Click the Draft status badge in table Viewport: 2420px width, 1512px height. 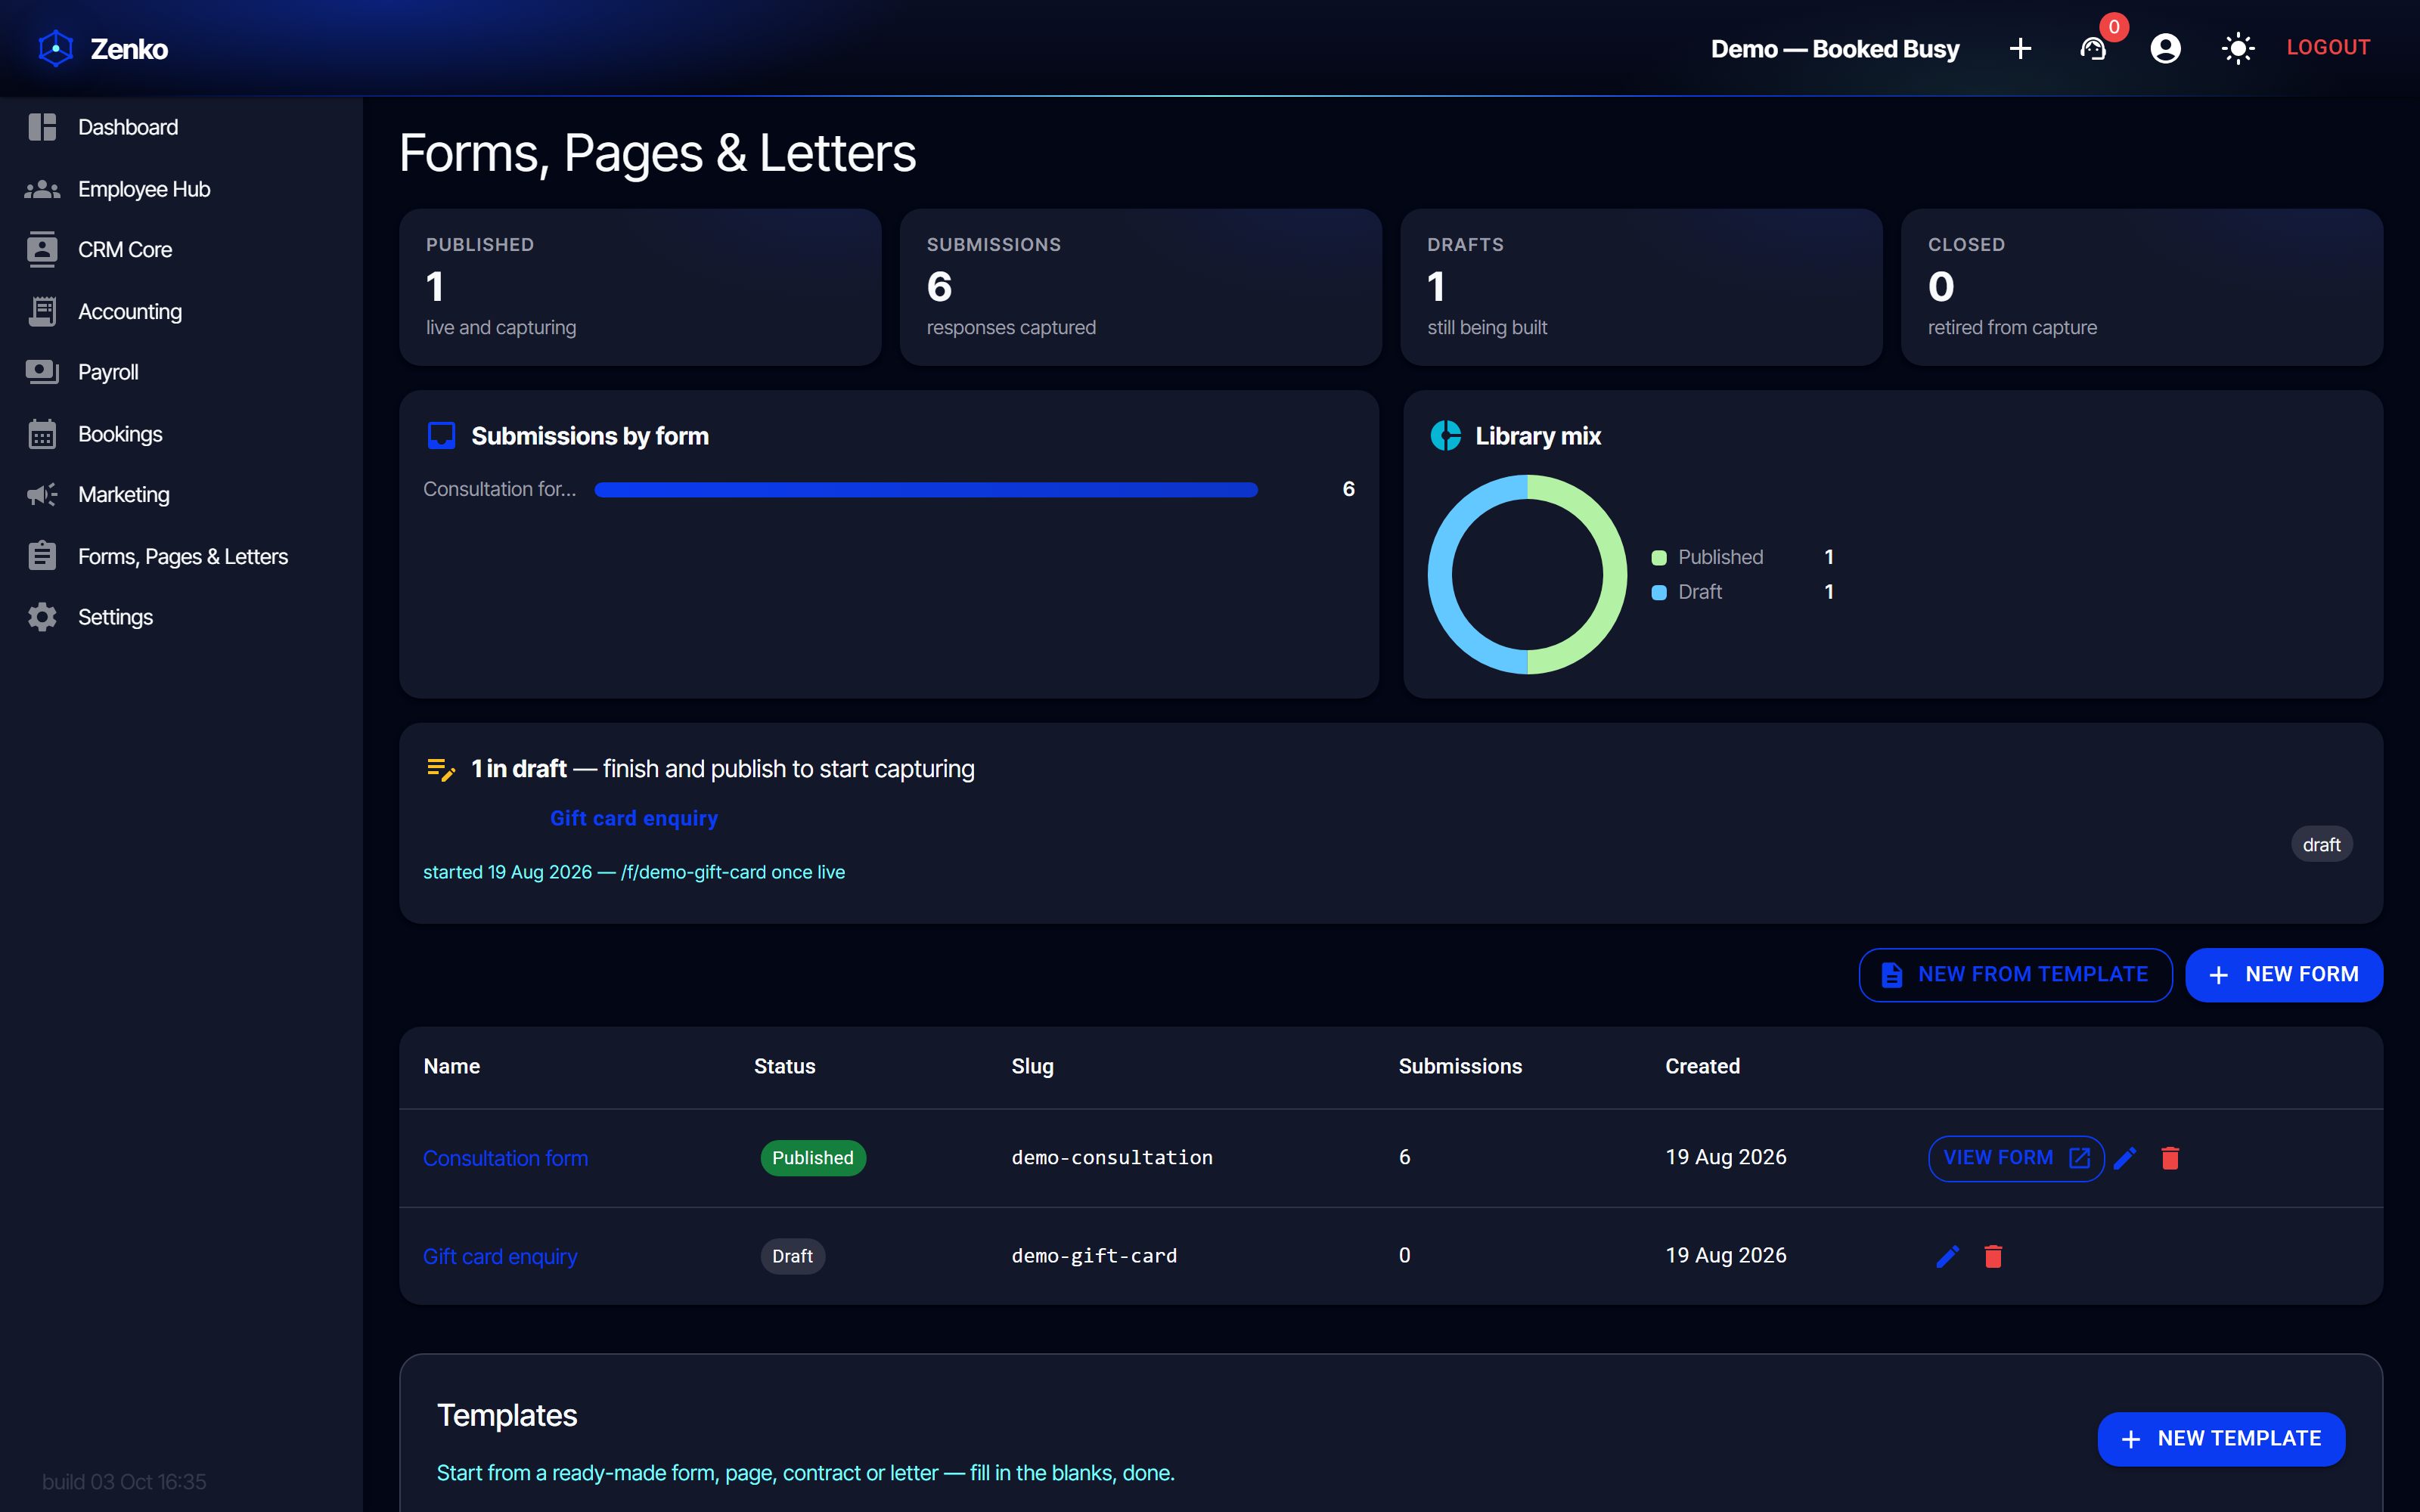(x=793, y=1256)
